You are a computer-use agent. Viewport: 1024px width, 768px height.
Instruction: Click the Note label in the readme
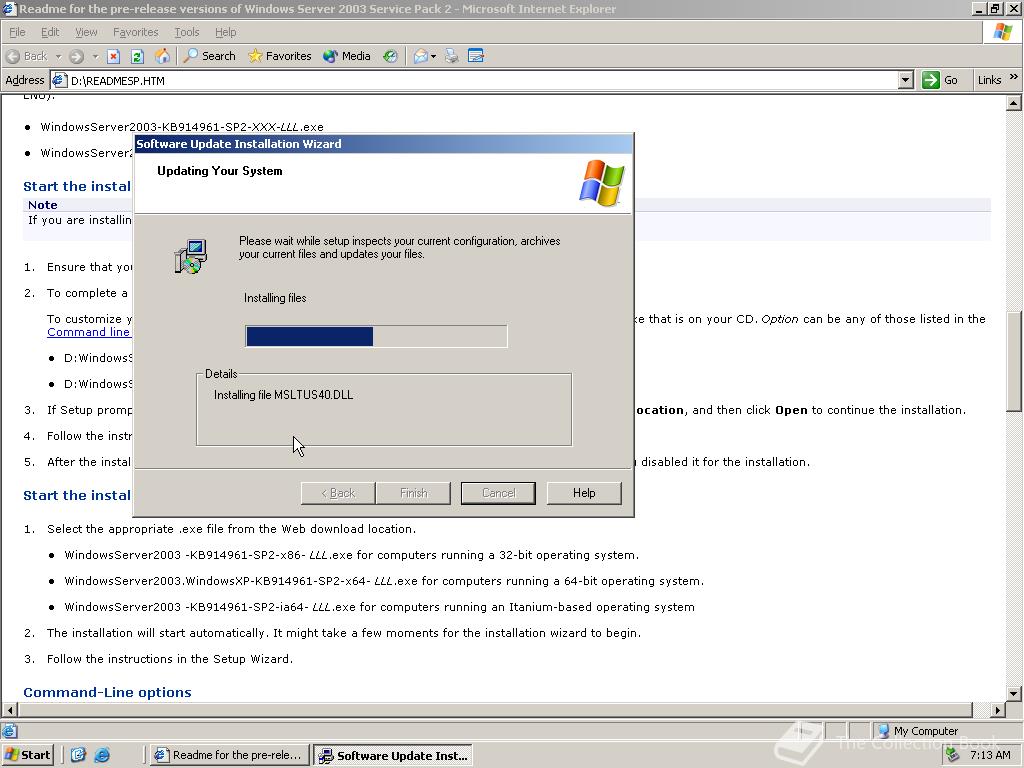pyautogui.click(x=42, y=204)
